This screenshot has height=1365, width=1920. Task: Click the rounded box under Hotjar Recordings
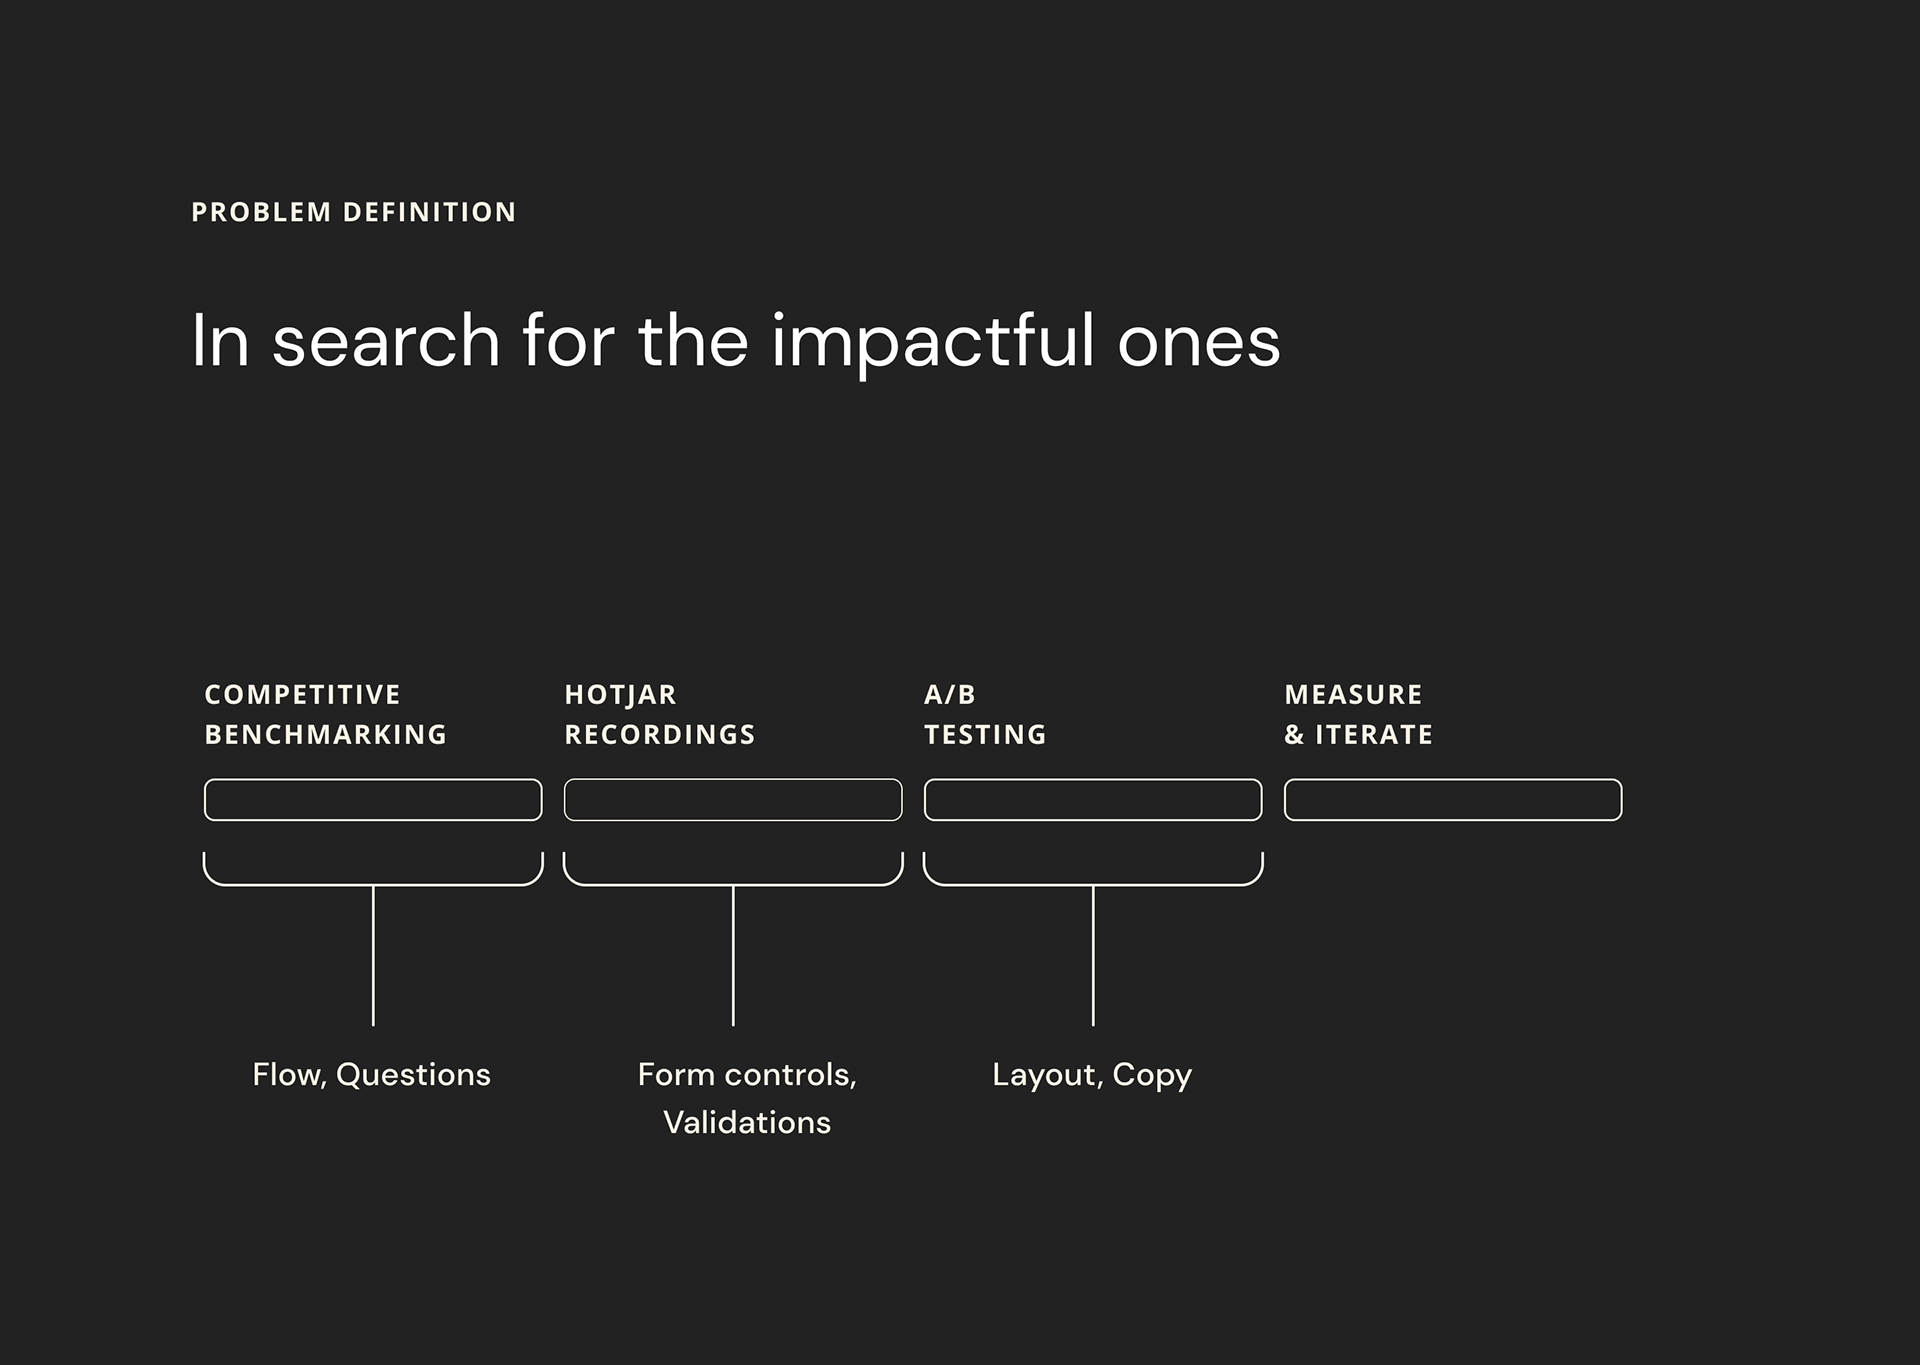coord(733,800)
